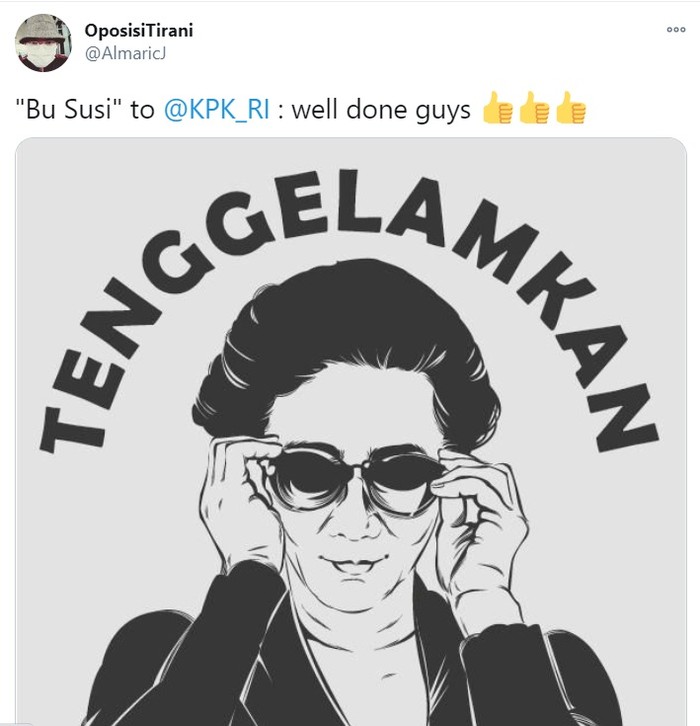
Task: Click the last thumbs-up emoji
Action: [x=570, y=110]
